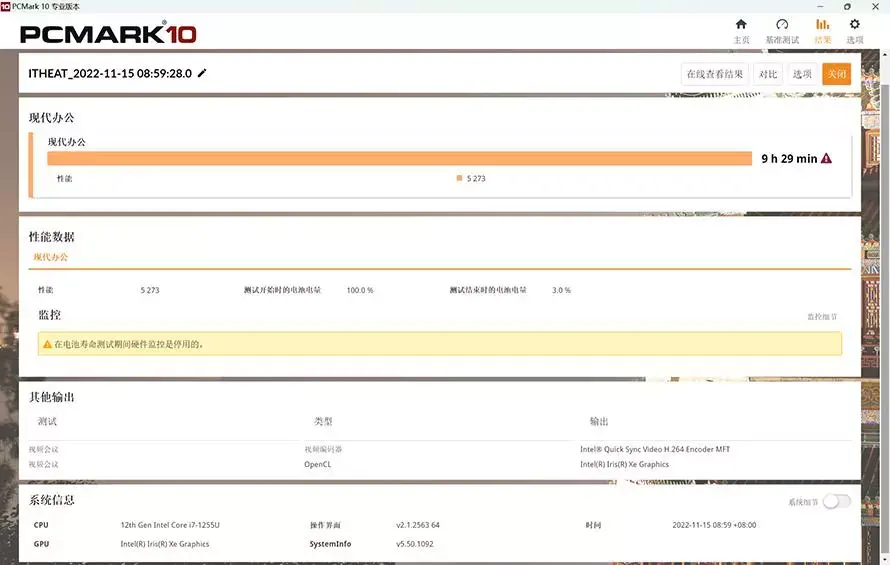
Task: Click the result name ITHEAT_2022-11-15 08:59:28.0
Action: [111, 73]
